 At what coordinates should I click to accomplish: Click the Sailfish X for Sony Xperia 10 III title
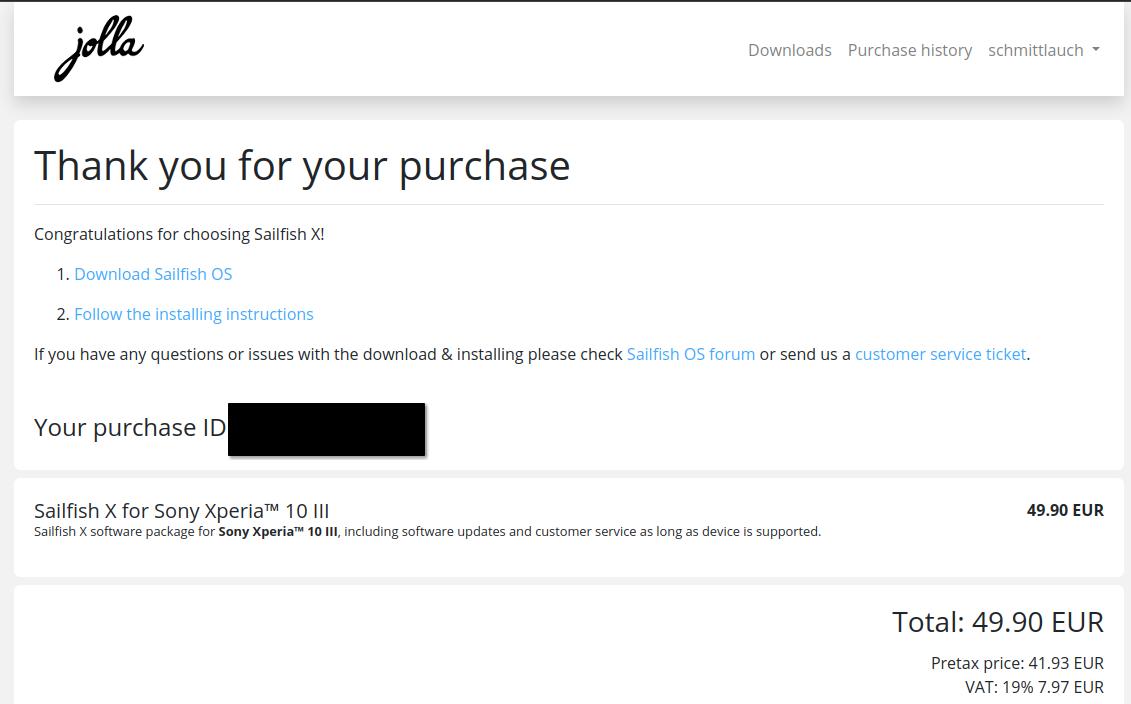pyautogui.click(x=182, y=511)
